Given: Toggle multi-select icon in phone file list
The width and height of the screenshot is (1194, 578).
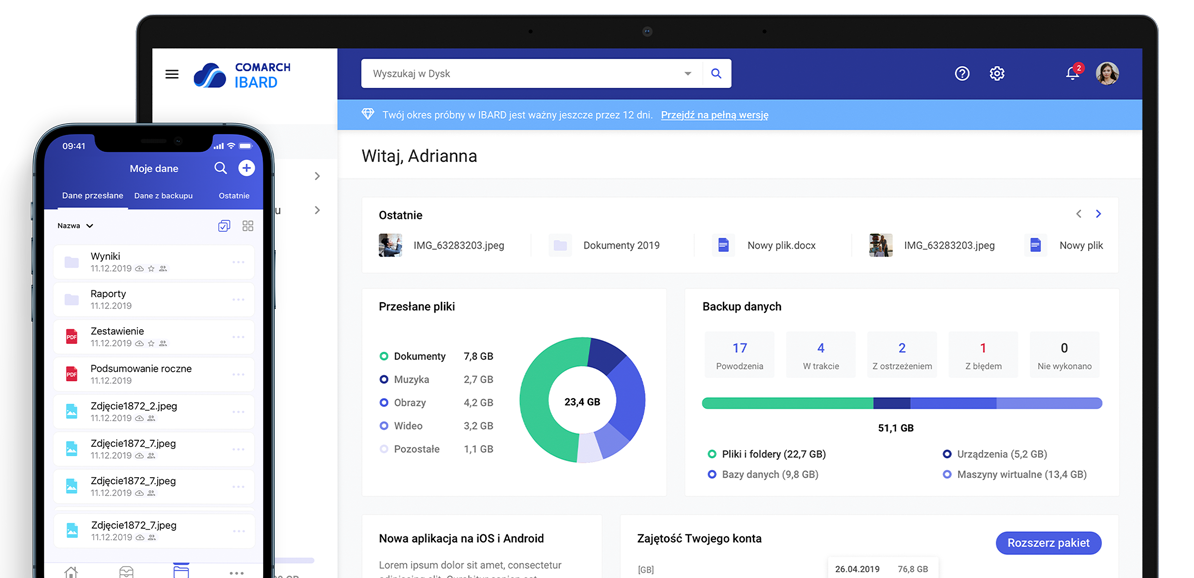Looking at the screenshot, I should click(224, 226).
